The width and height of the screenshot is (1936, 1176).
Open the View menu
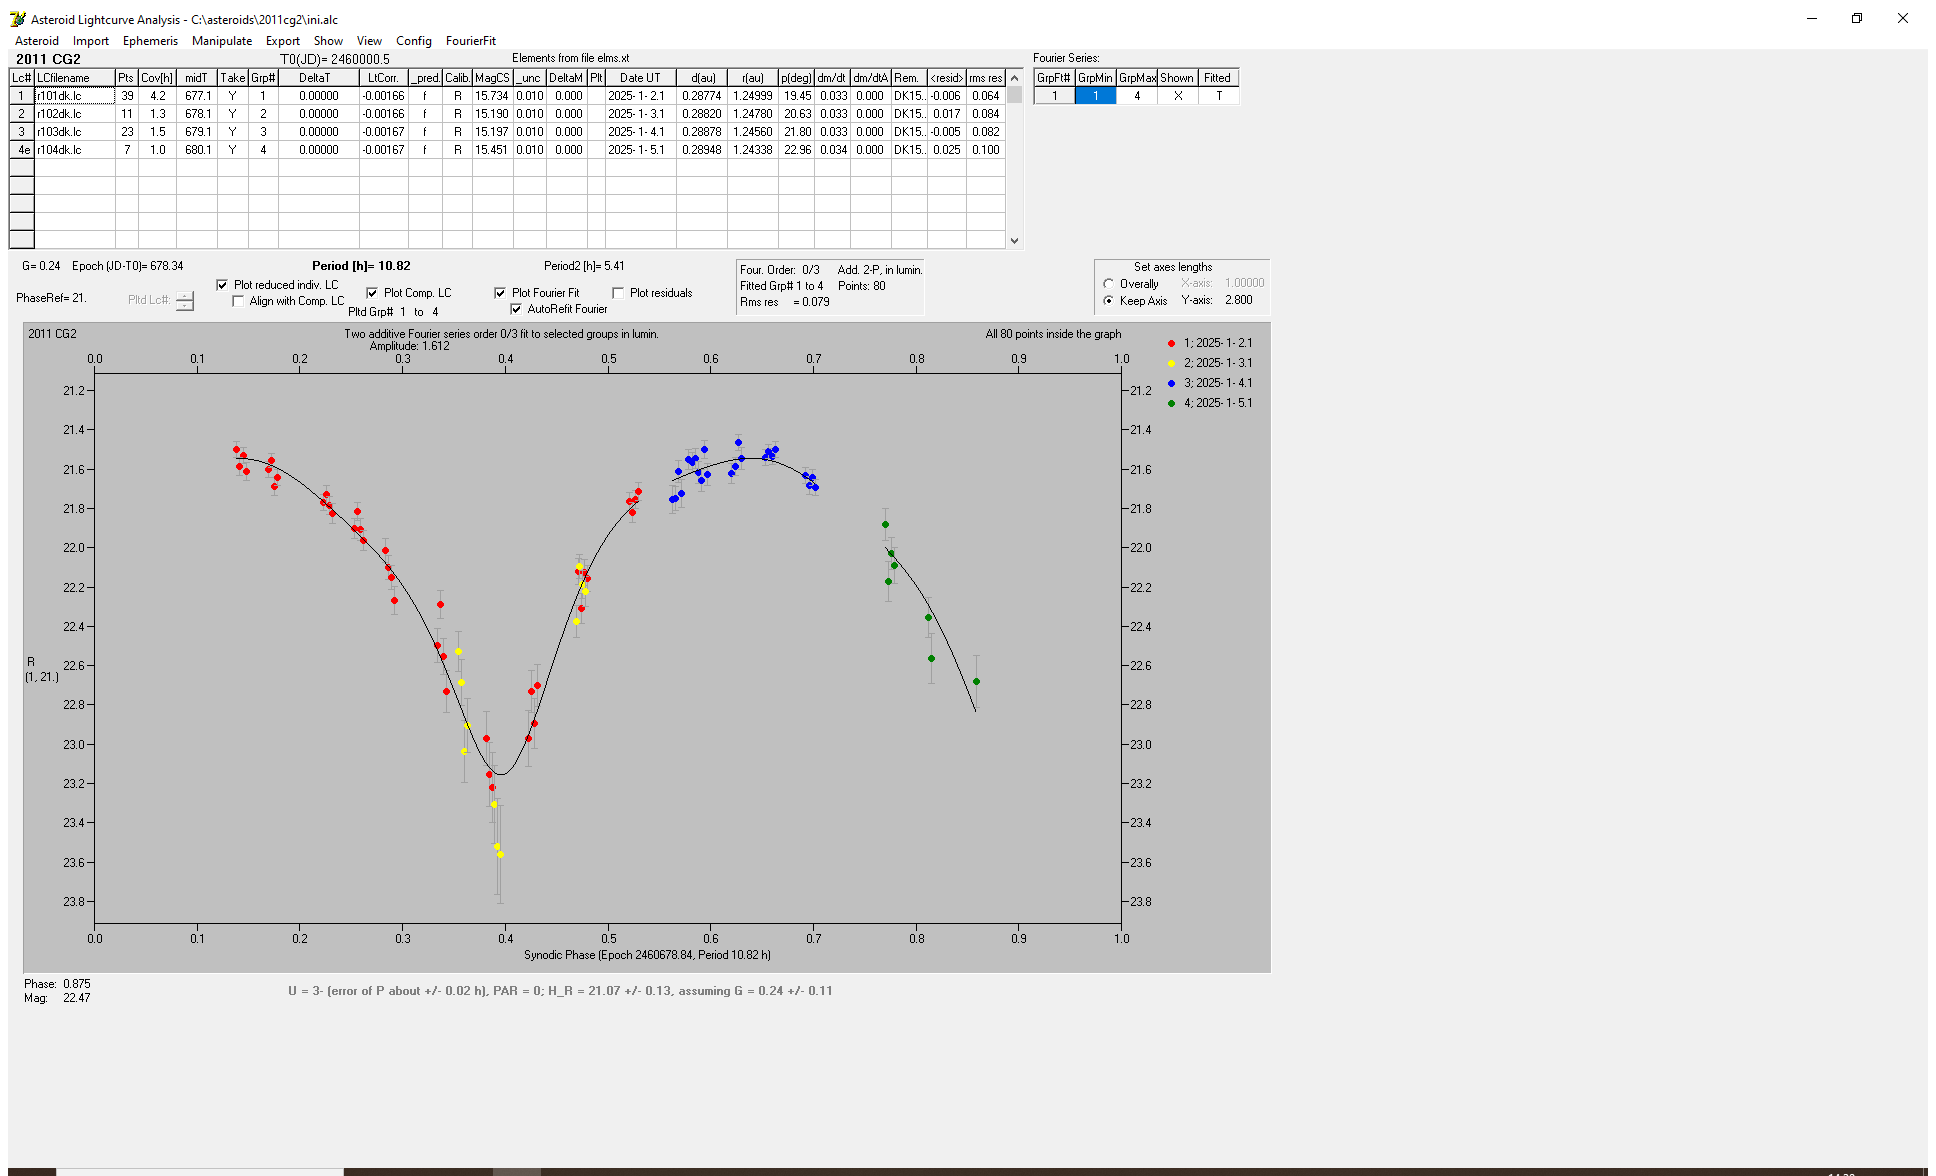coord(369,41)
